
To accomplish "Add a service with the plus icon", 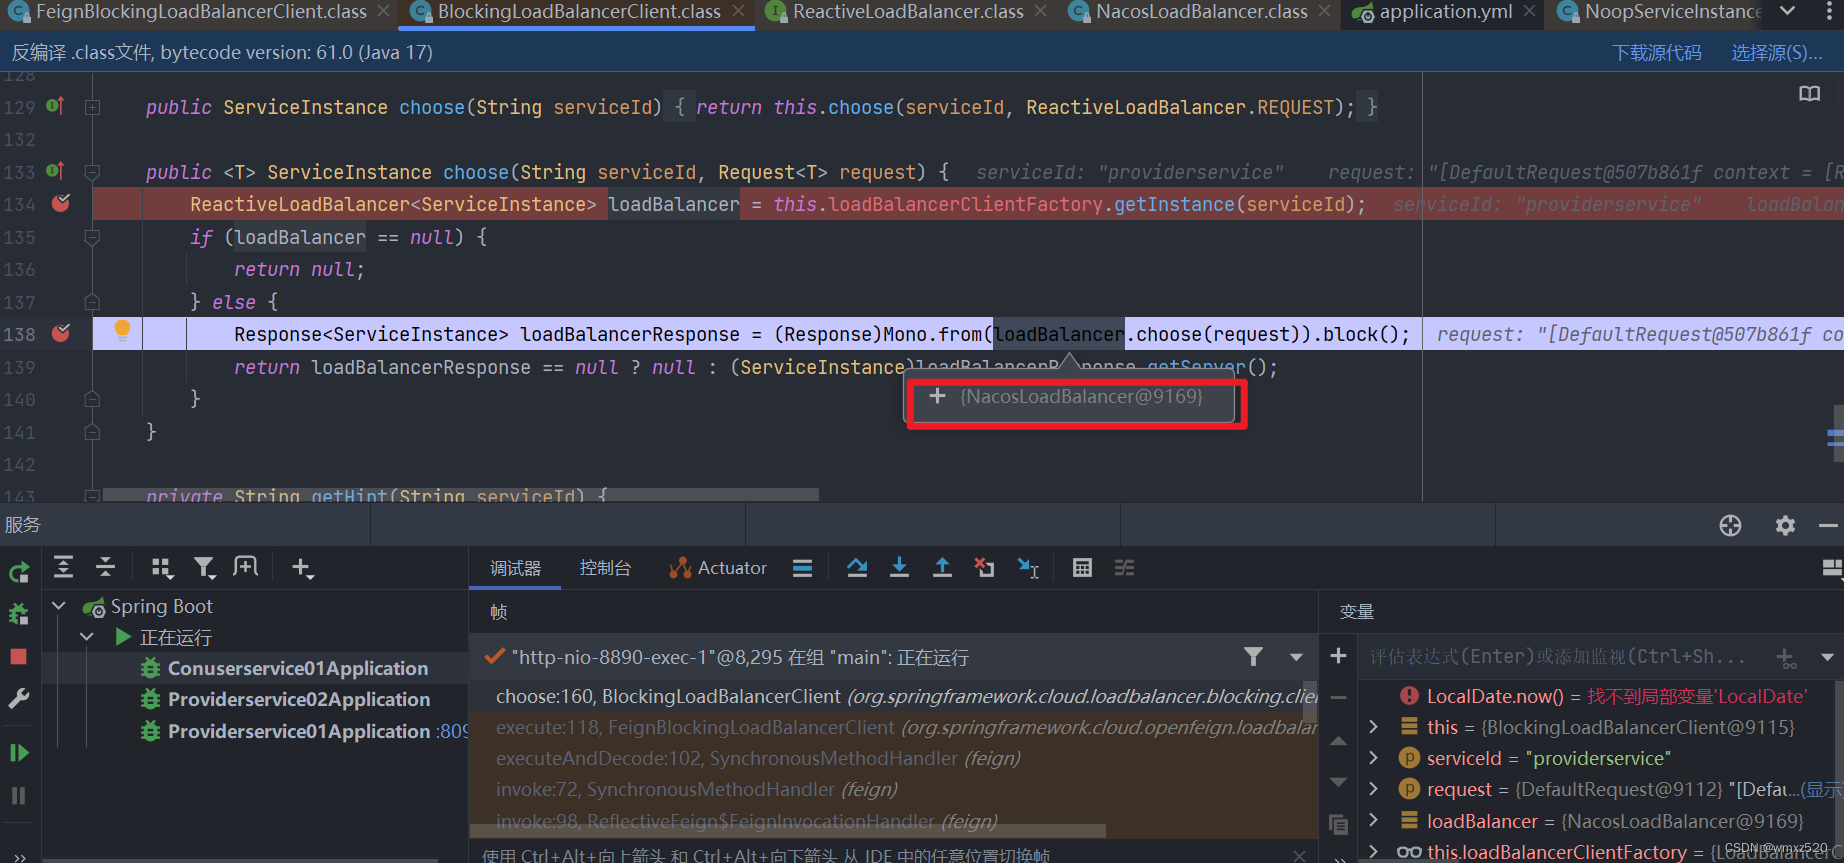I will tap(302, 567).
